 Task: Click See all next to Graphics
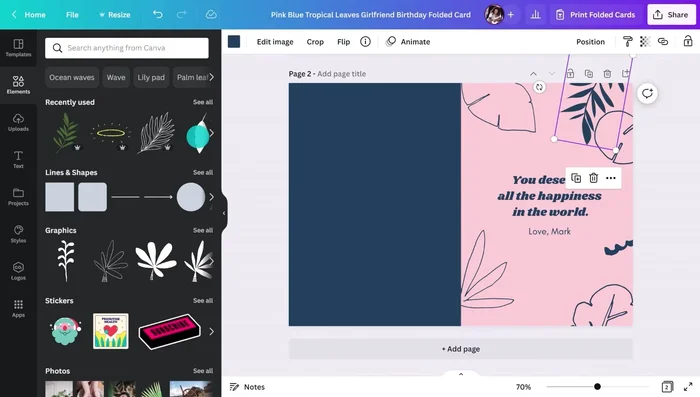coord(203,230)
